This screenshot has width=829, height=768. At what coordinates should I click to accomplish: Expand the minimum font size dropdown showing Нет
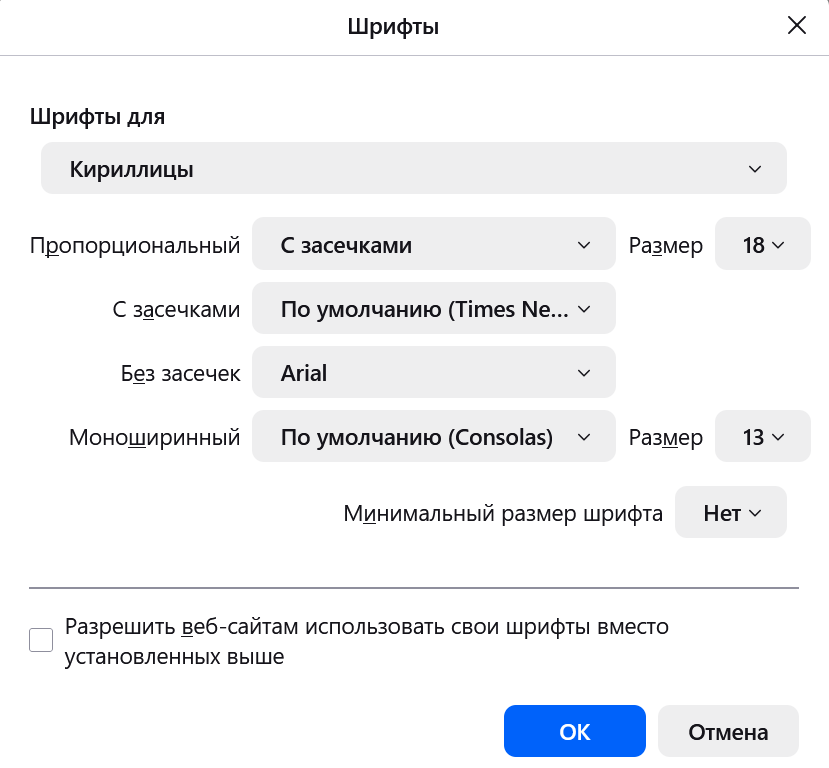tap(731, 513)
